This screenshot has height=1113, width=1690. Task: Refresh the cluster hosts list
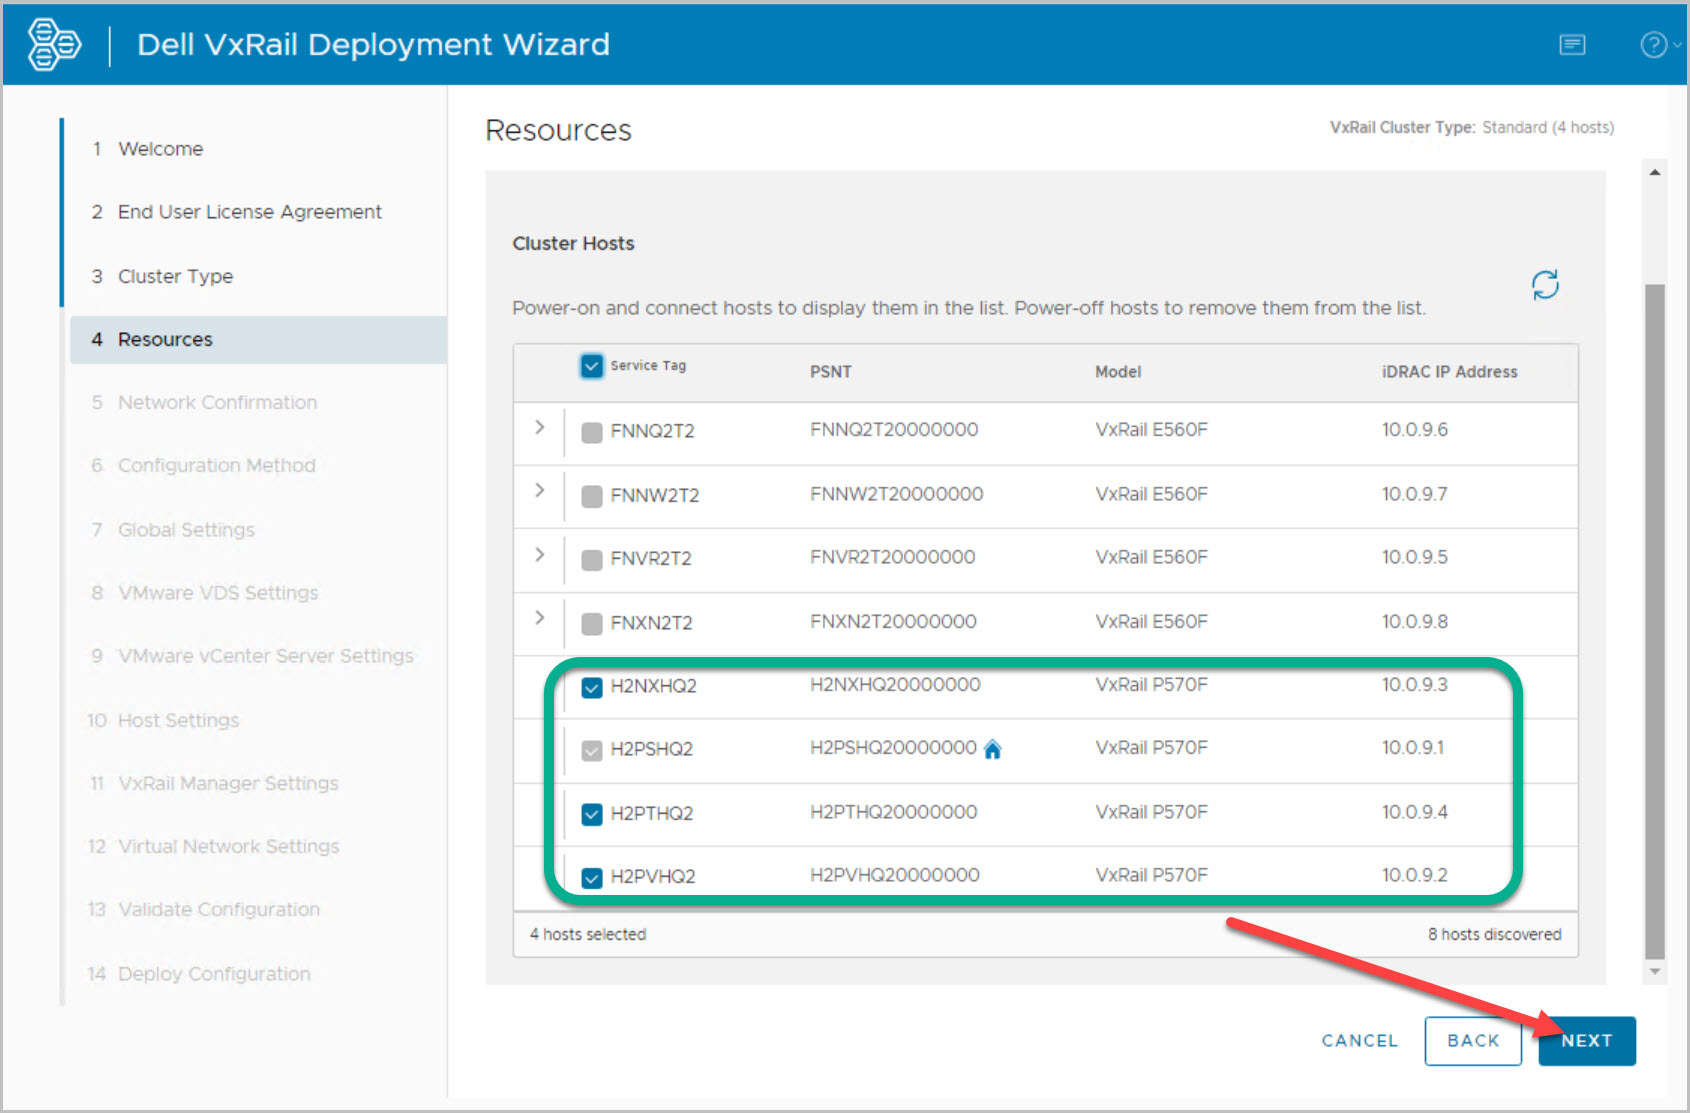(x=1545, y=285)
